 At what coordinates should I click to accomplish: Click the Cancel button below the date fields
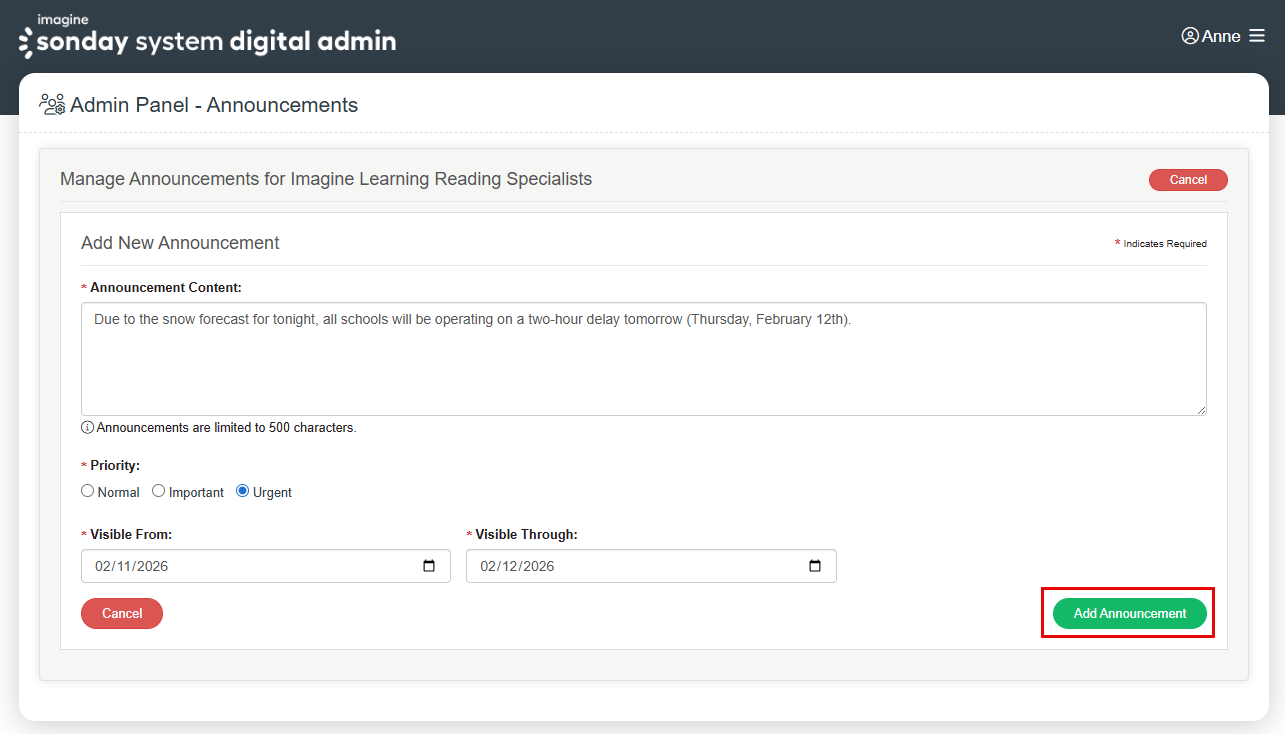click(122, 613)
